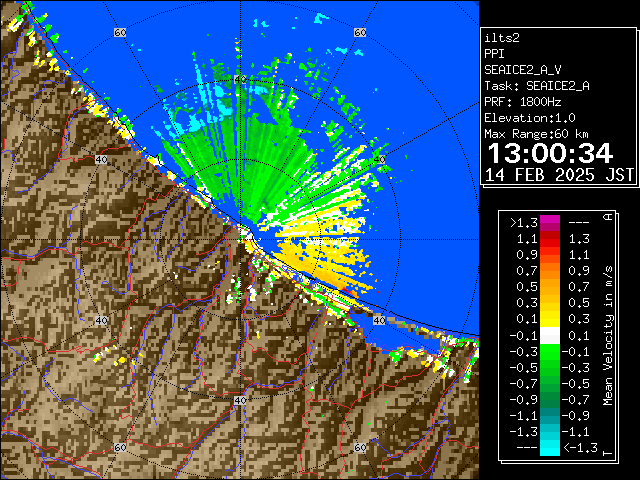Click the "Max Range:60 km" line
The width and height of the screenshot is (640, 480).
pos(536,134)
